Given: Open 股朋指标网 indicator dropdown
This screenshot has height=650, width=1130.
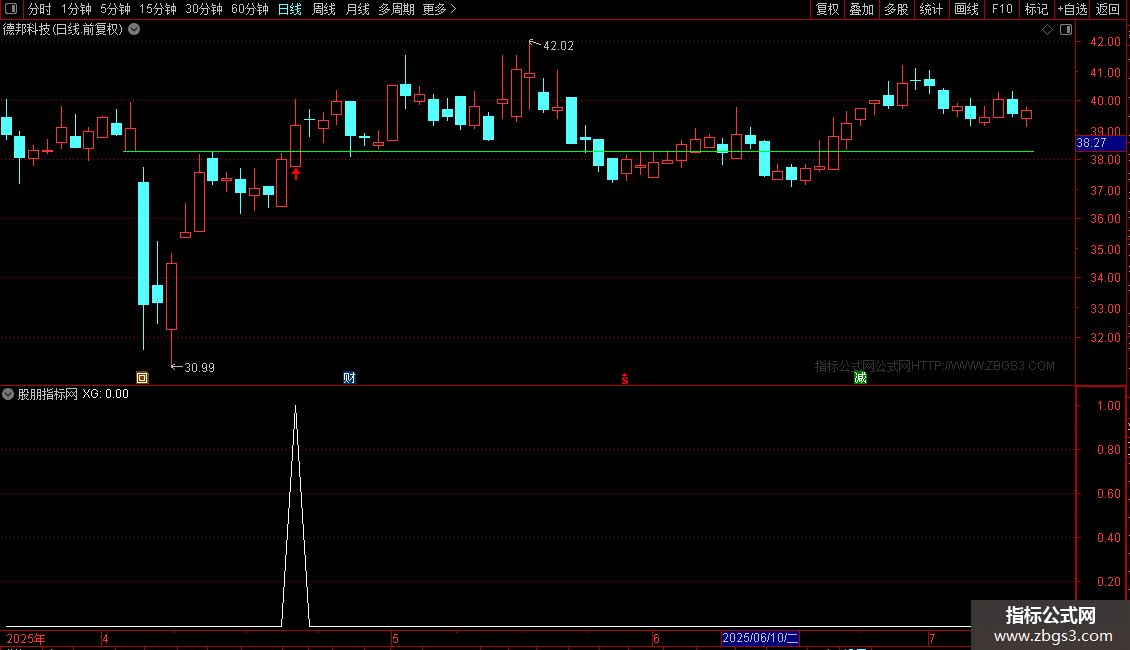Looking at the screenshot, I should (x=8, y=394).
